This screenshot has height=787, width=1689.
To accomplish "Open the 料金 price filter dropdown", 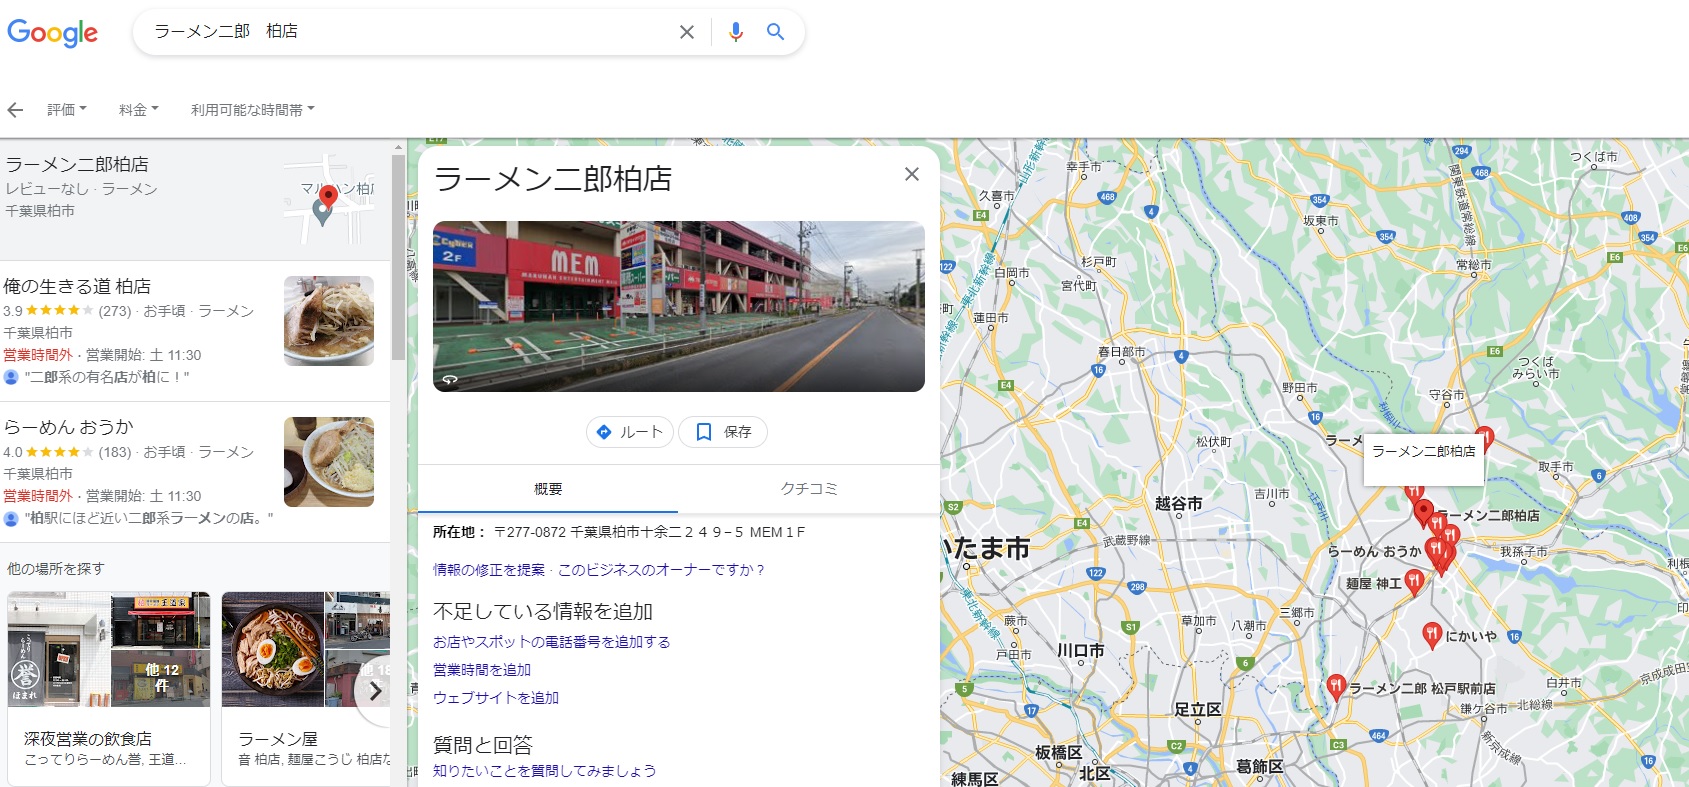I will coord(139,110).
